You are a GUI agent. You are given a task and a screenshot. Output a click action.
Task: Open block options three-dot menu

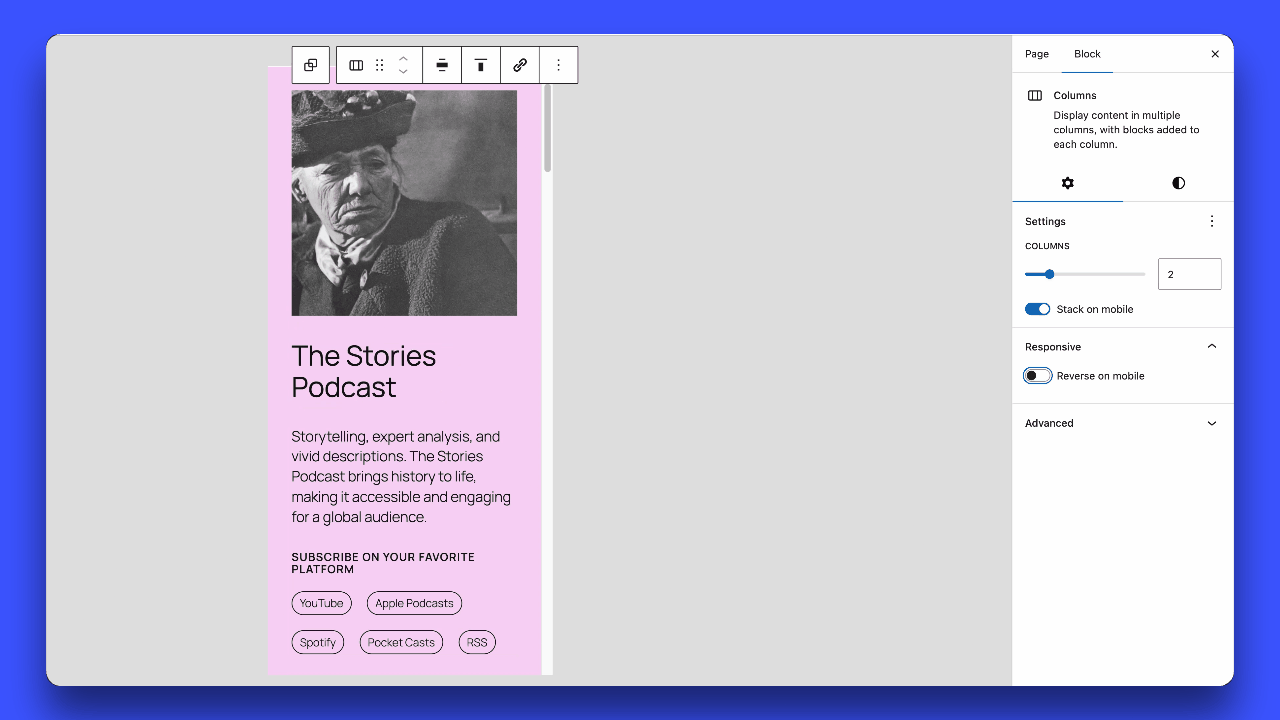coord(558,65)
